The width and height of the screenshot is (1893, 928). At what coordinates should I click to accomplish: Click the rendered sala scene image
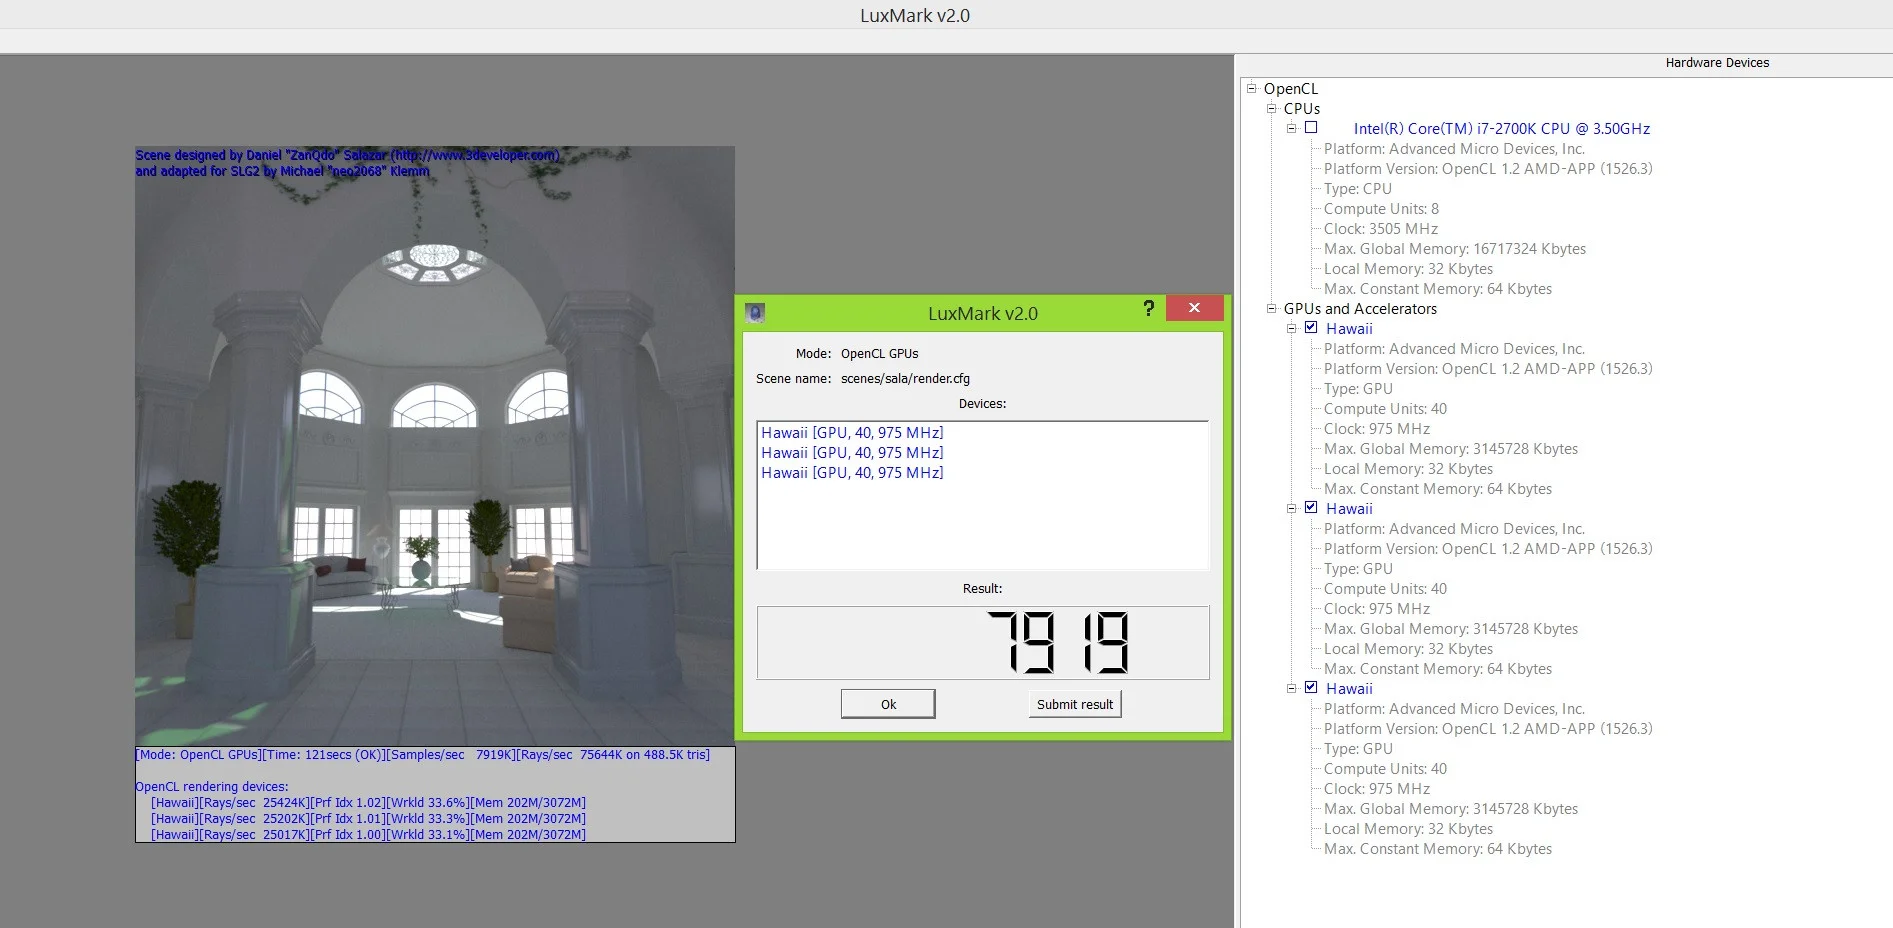435,446
